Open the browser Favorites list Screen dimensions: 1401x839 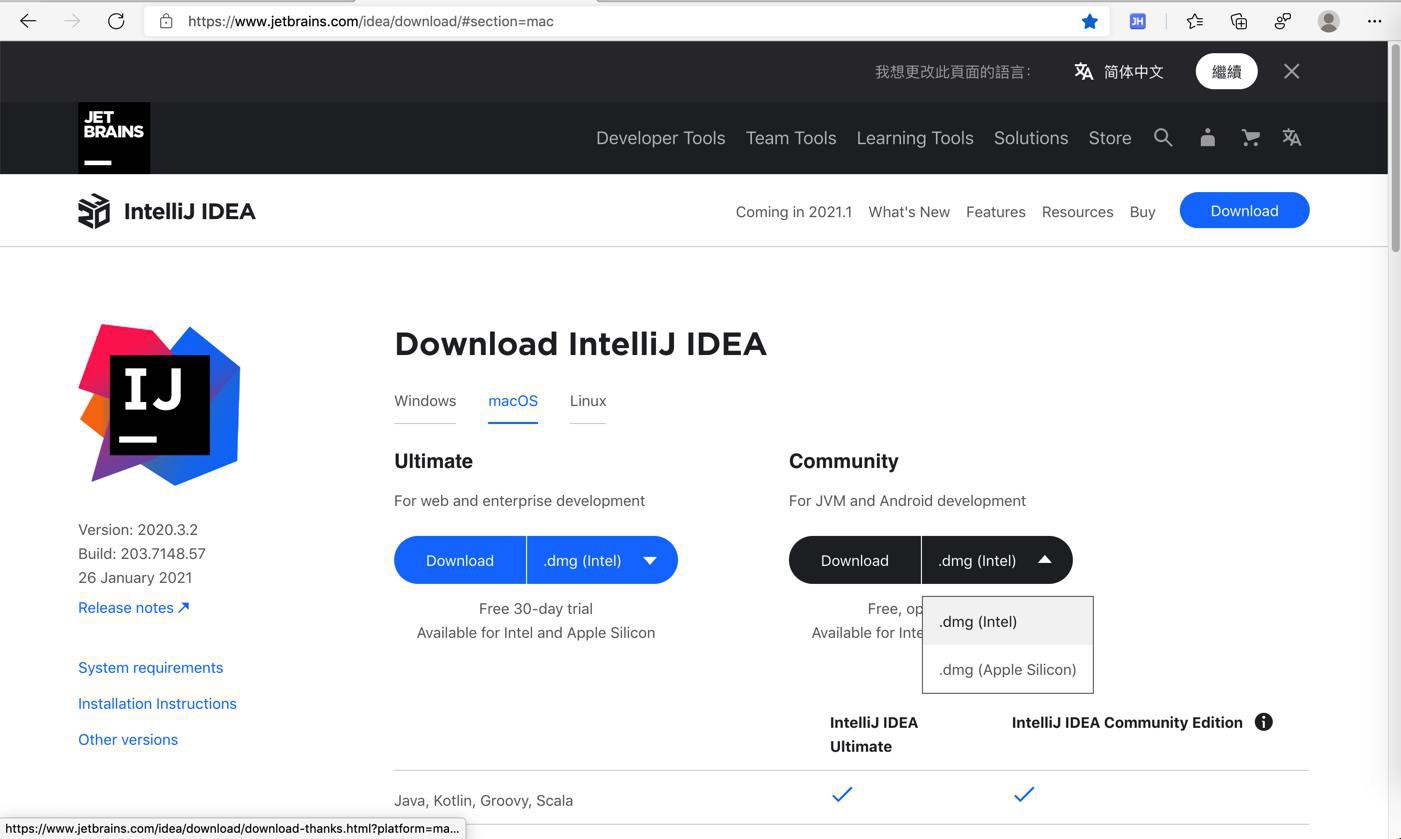[x=1195, y=21]
